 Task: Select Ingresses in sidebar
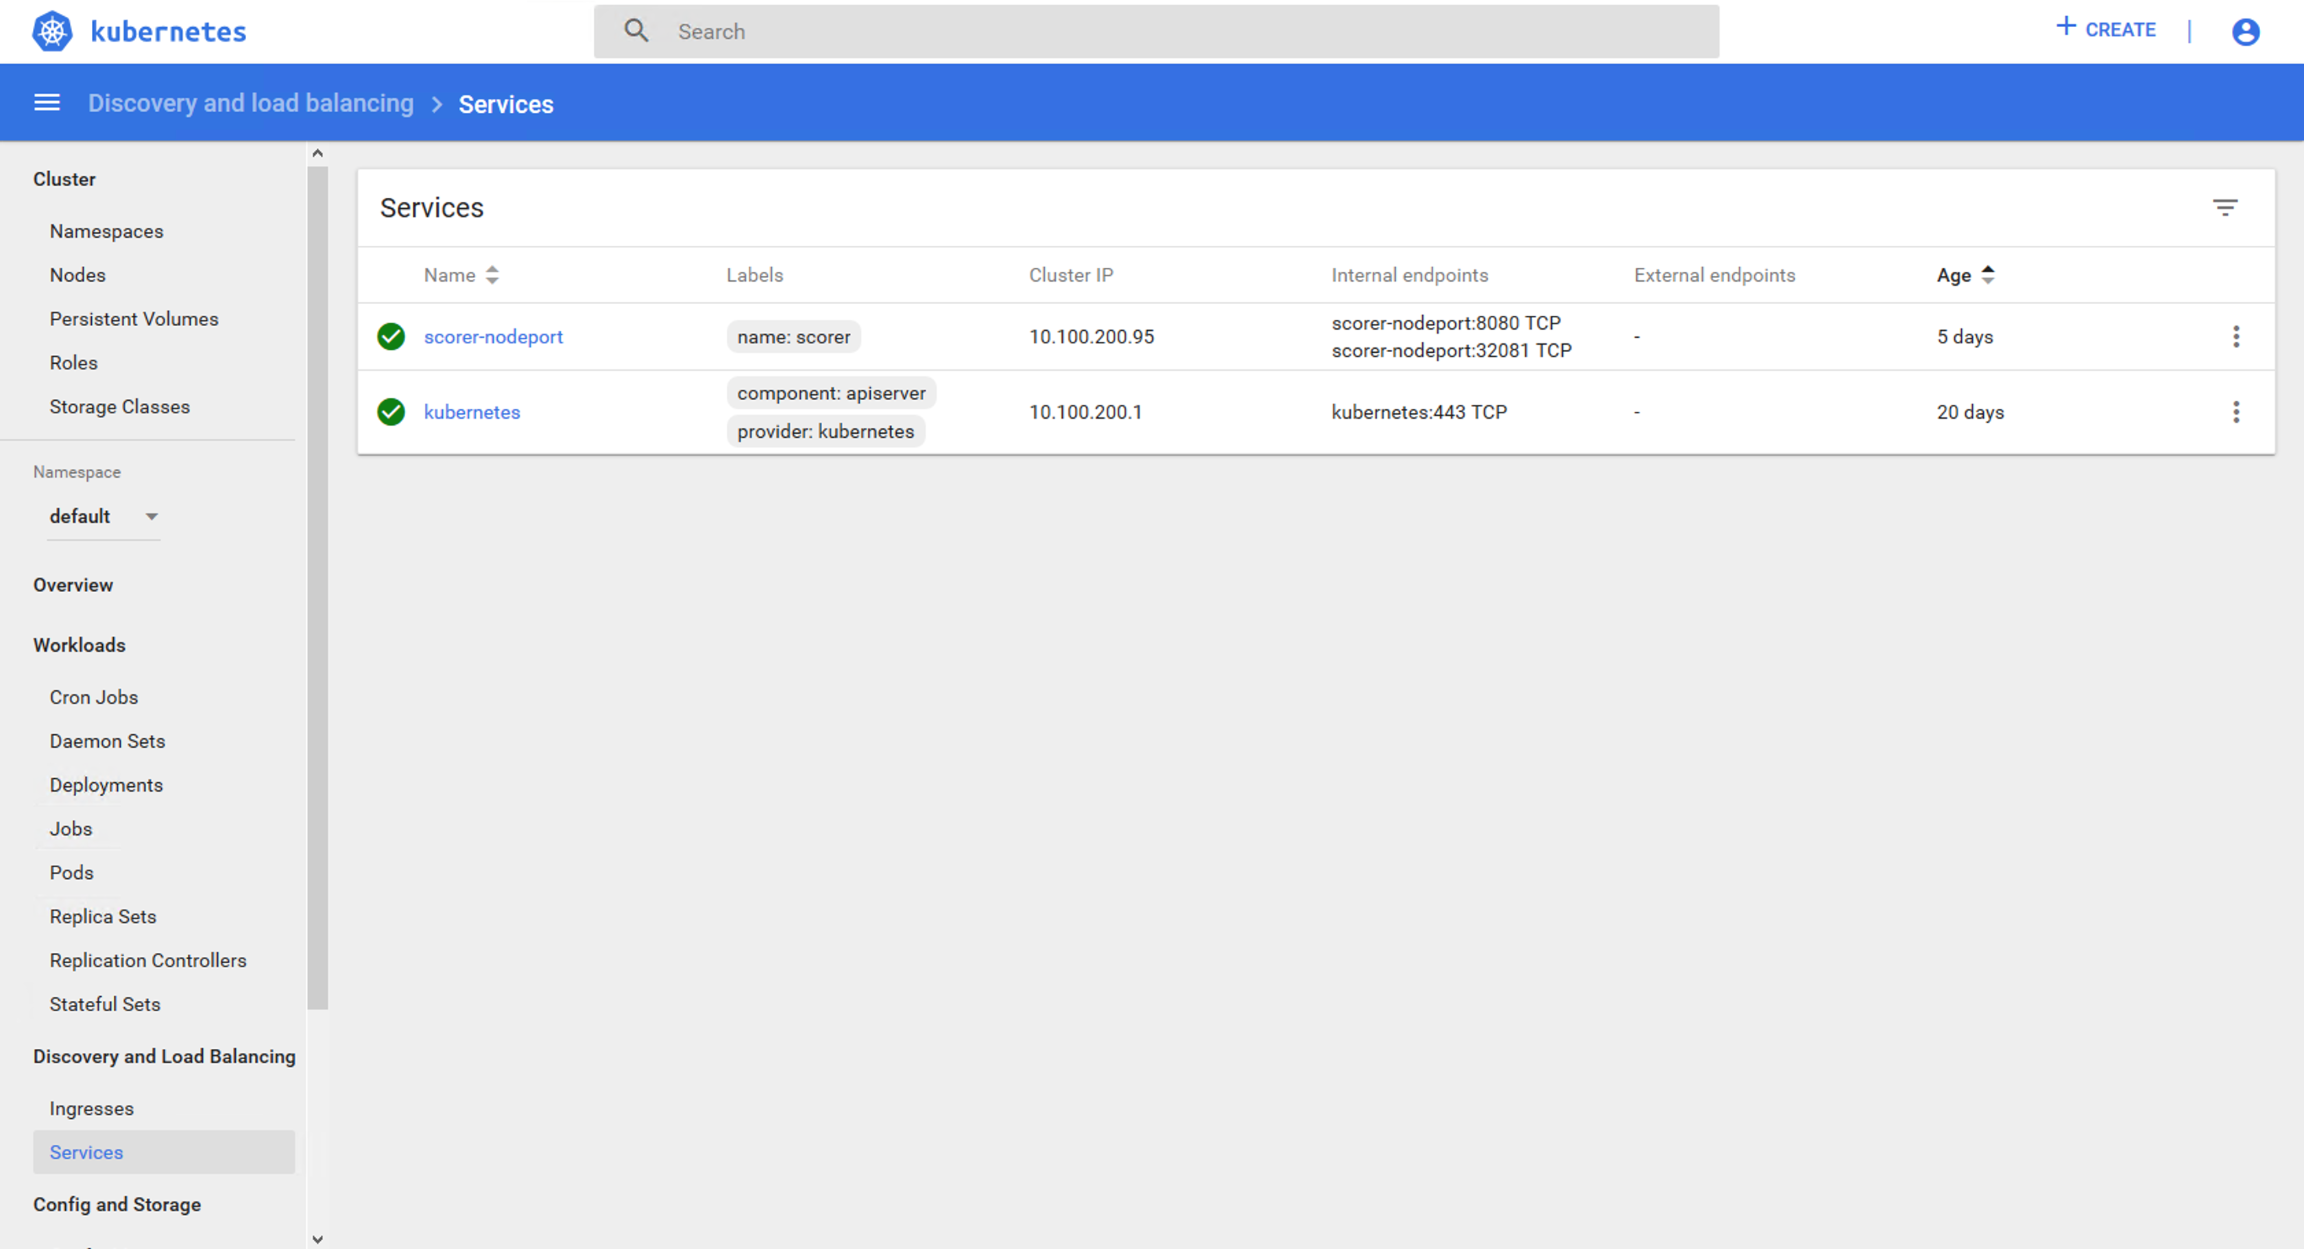(x=91, y=1108)
